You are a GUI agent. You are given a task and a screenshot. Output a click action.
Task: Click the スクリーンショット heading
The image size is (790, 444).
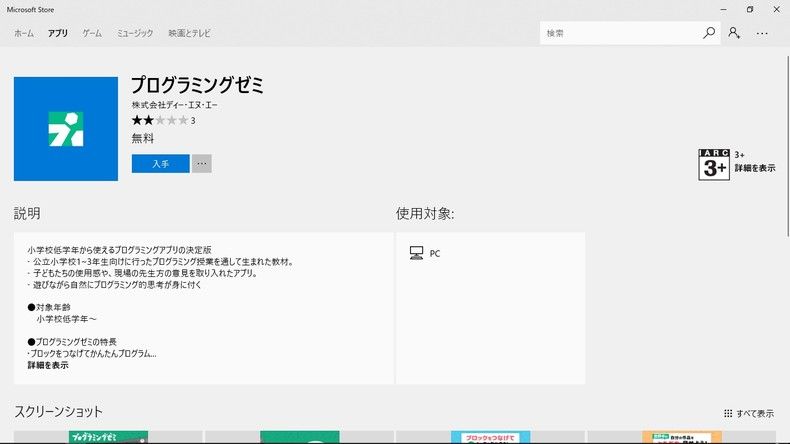coord(58,412)
